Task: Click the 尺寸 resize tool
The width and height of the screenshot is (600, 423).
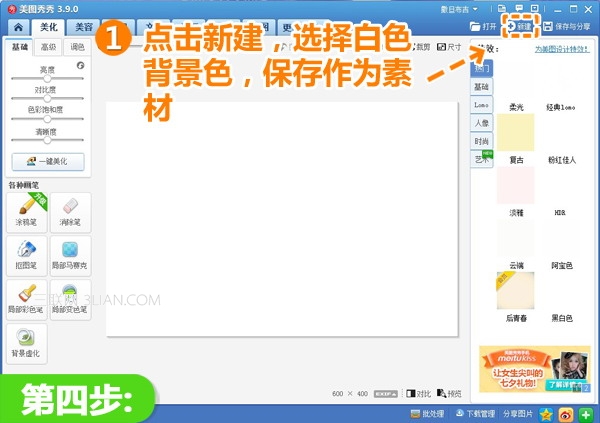Action: click(x=449, y=47)
